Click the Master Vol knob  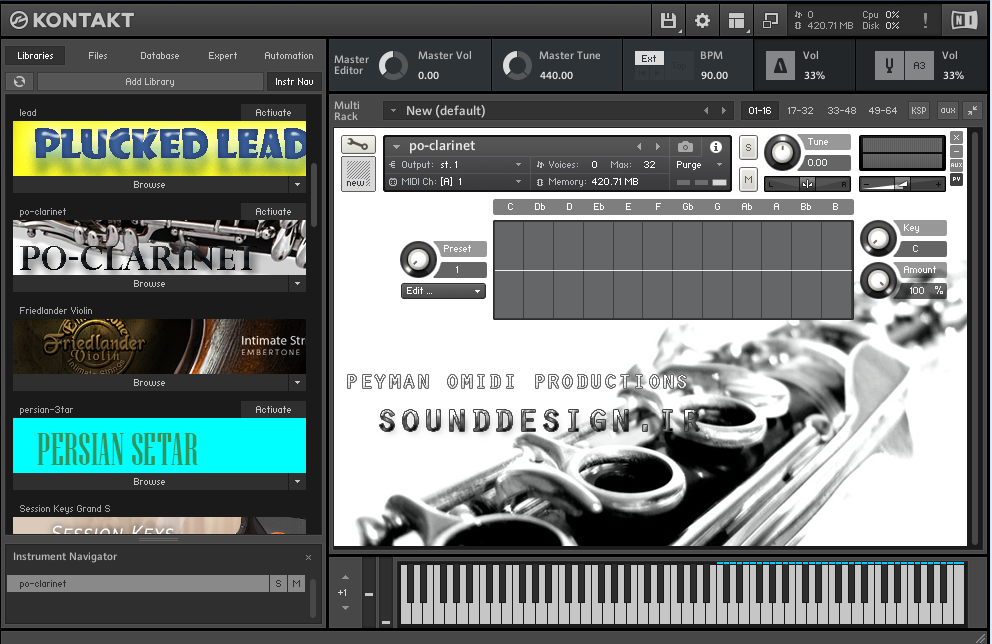pyautogui.click(x=394, y=65)
